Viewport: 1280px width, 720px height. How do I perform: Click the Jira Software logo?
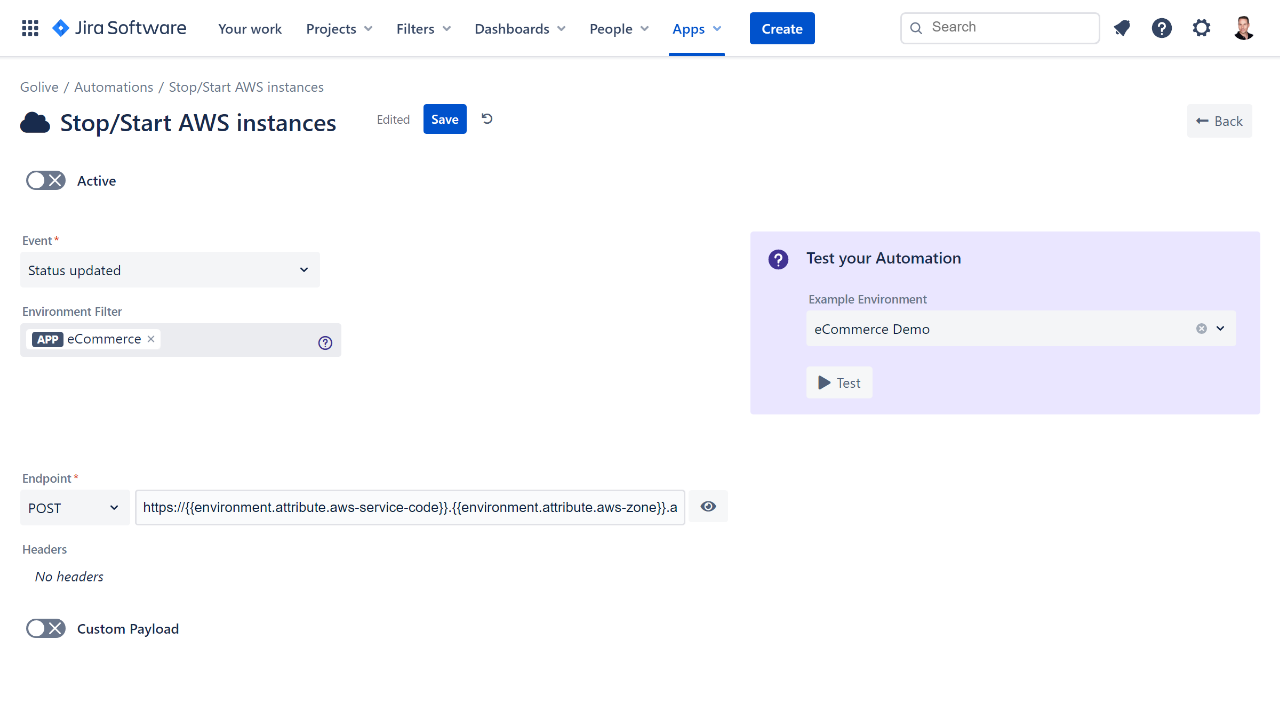point(119,28)
